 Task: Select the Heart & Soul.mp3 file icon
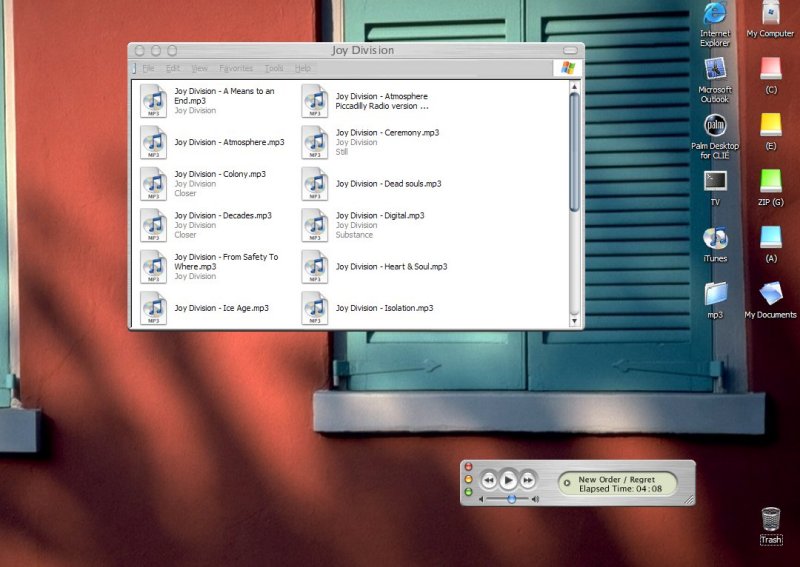315,266
